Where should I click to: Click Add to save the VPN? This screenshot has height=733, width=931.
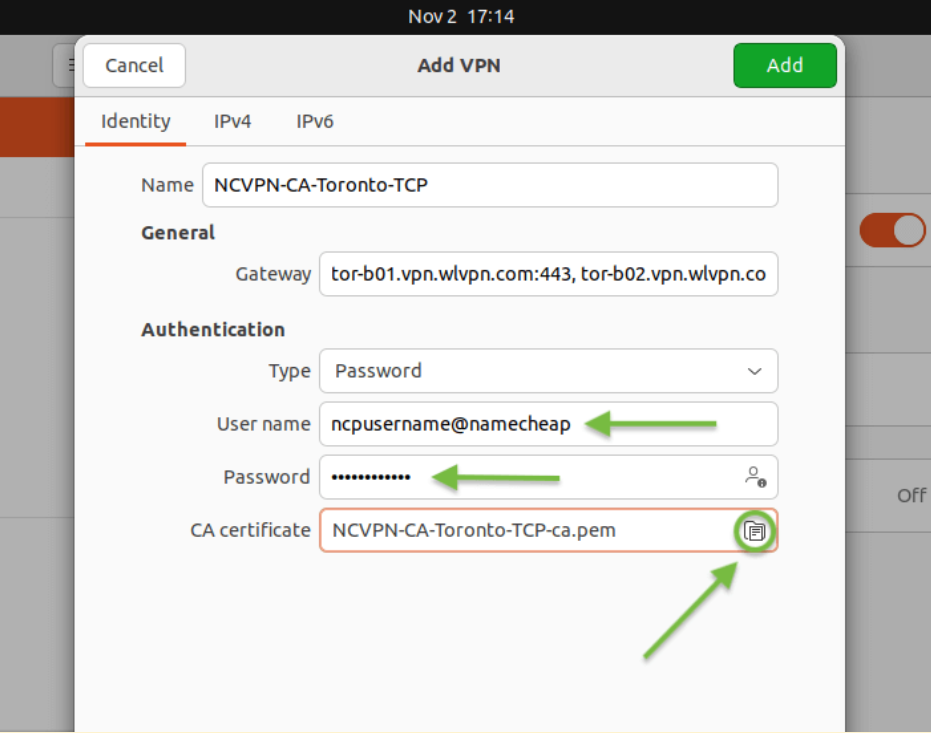pos(785,65)
